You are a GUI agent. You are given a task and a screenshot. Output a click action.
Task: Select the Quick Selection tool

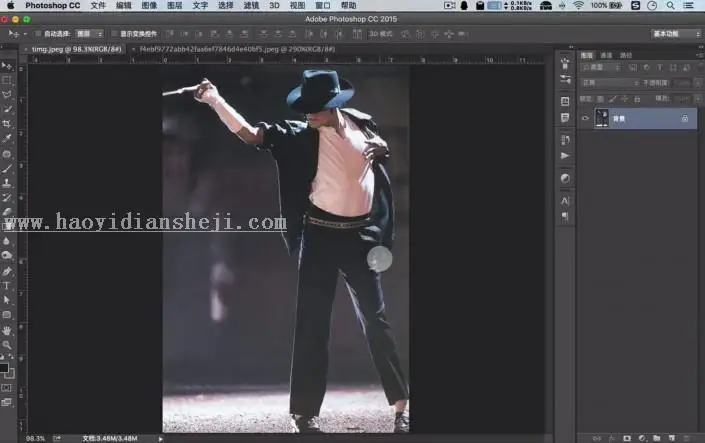(7, 109)
